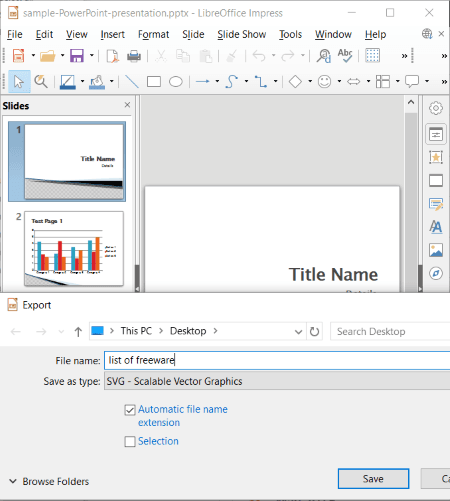Select the Lines and Arrows tool
Screen dimensions: 450x501
tap(203, 81)
